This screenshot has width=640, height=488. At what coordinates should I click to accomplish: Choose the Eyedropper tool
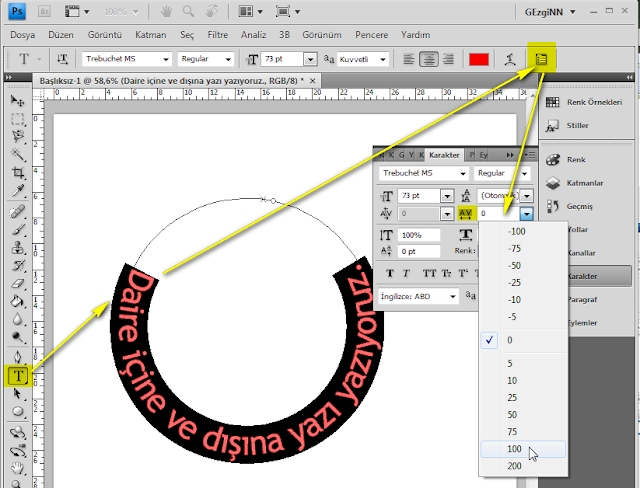pos(18,191)
